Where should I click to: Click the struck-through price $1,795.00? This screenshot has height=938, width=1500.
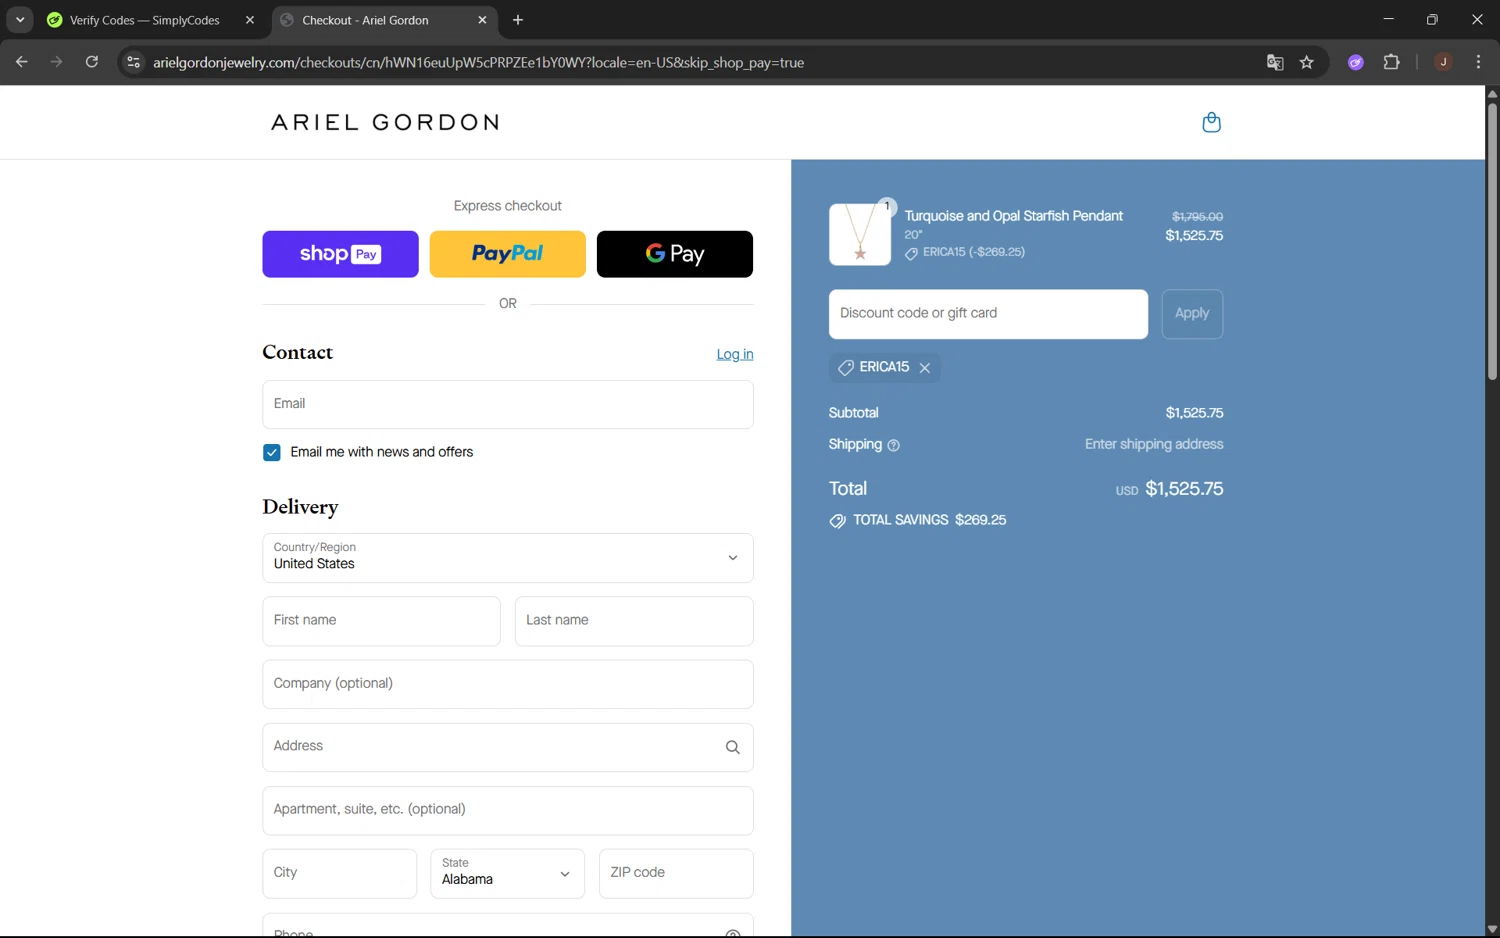tap(1197, 216)
